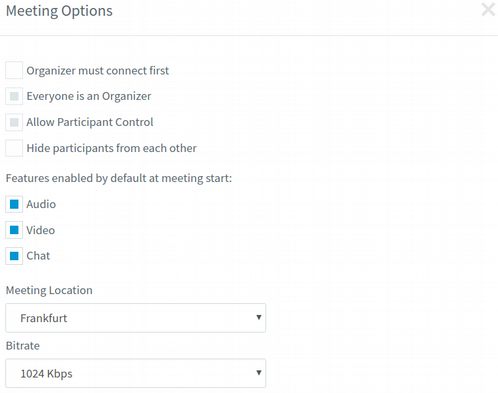This screenshot has width=498, height=393.
Task: Close the Meeting Options dialog
Action: tap(488, 9)
